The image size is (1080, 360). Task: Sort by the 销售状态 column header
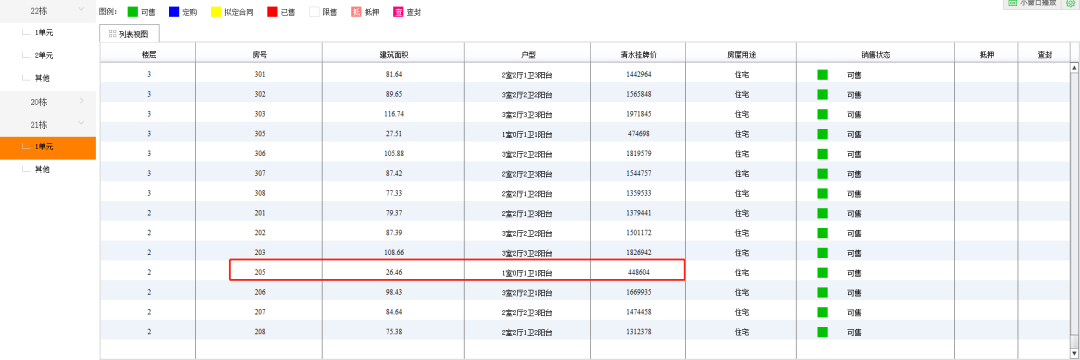(875, 53)
